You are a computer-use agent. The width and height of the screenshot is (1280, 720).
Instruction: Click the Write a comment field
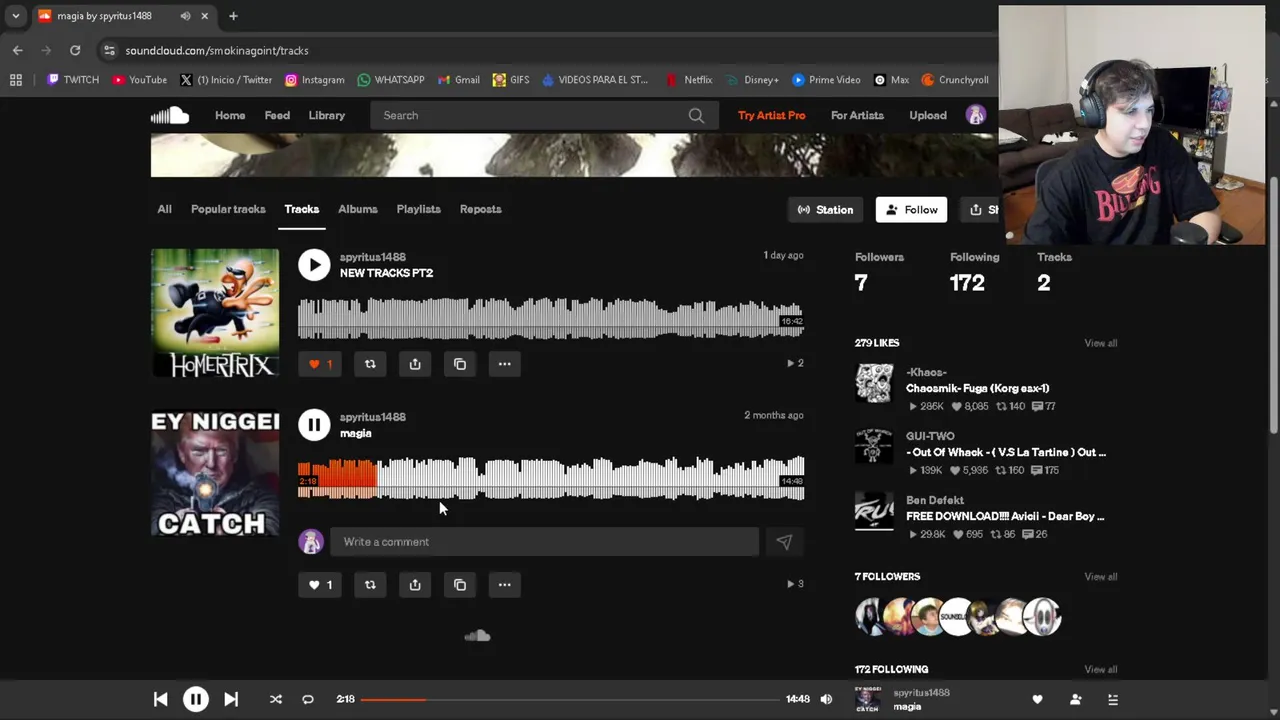(x=544, y=542)
